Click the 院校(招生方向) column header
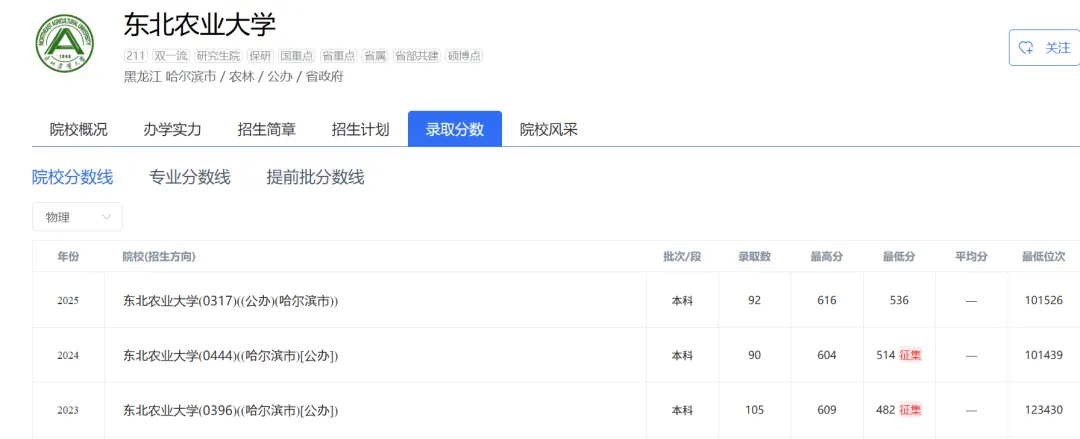This screenshot has width=1080, height=439. point(159,256)
